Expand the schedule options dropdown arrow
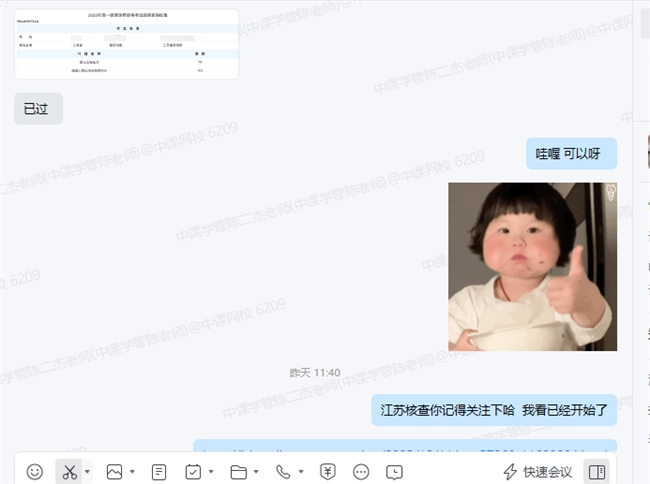 212,471
